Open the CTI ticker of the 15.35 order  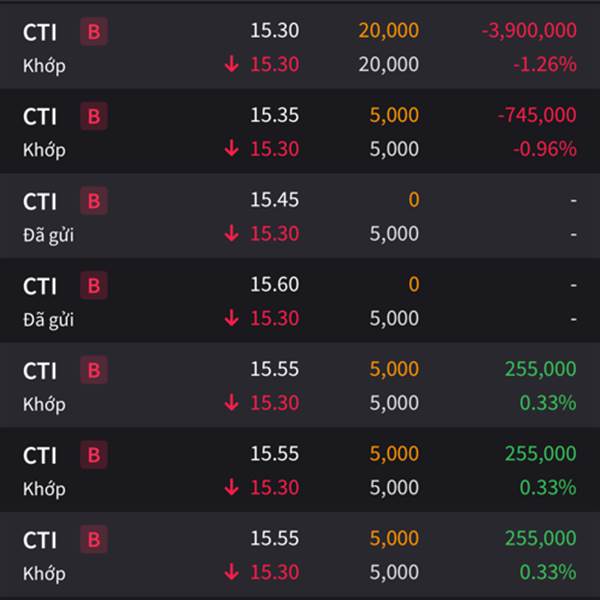tap(40, 116)
